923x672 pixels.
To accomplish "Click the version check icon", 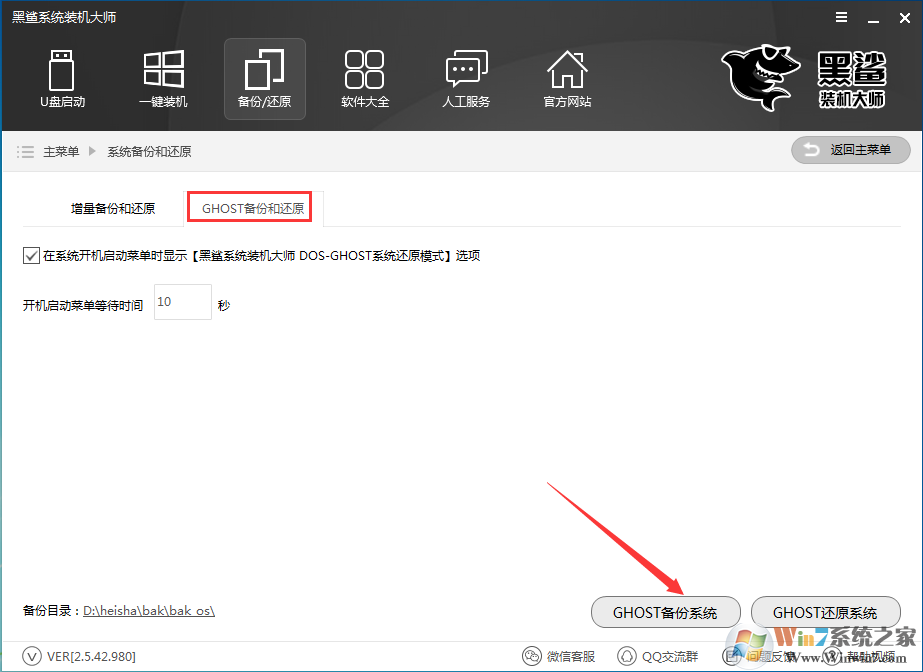I will point(32,656).
